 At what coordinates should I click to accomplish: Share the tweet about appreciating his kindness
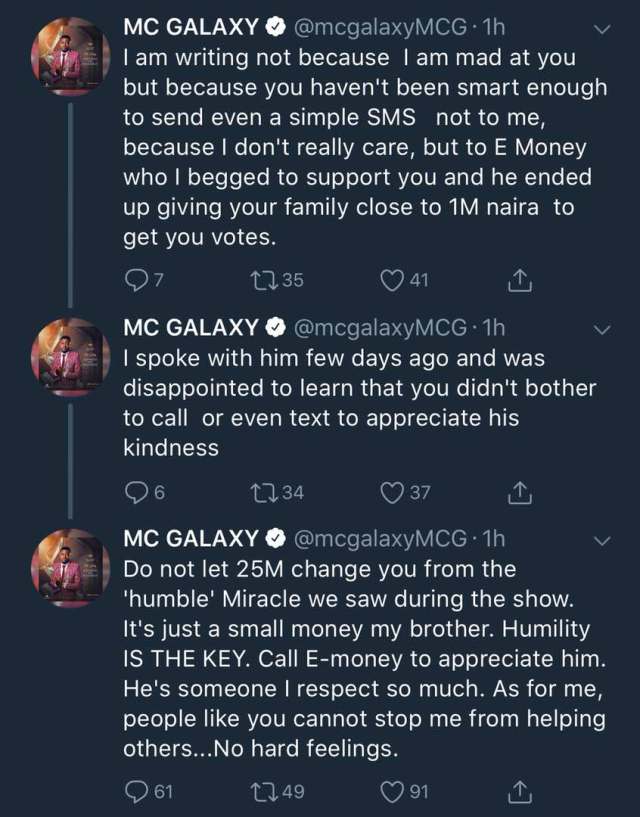coord(519,491)
